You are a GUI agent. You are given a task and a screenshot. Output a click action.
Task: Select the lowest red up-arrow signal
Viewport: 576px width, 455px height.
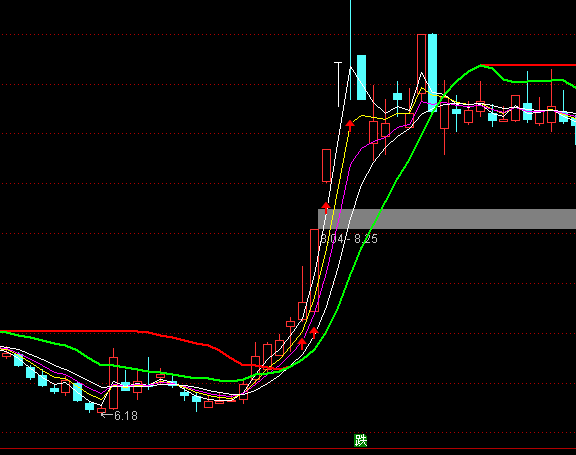[x=302, y=344]
